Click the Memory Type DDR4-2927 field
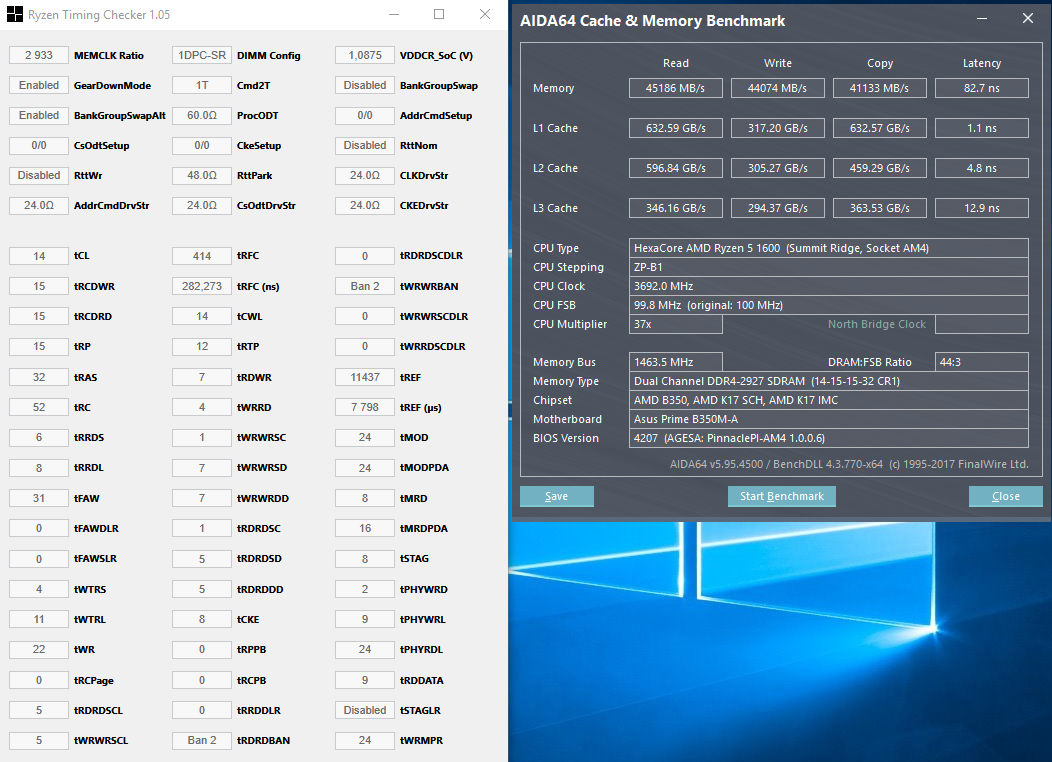The width and height of the screenshot is (1052, 762). point(829,381)
